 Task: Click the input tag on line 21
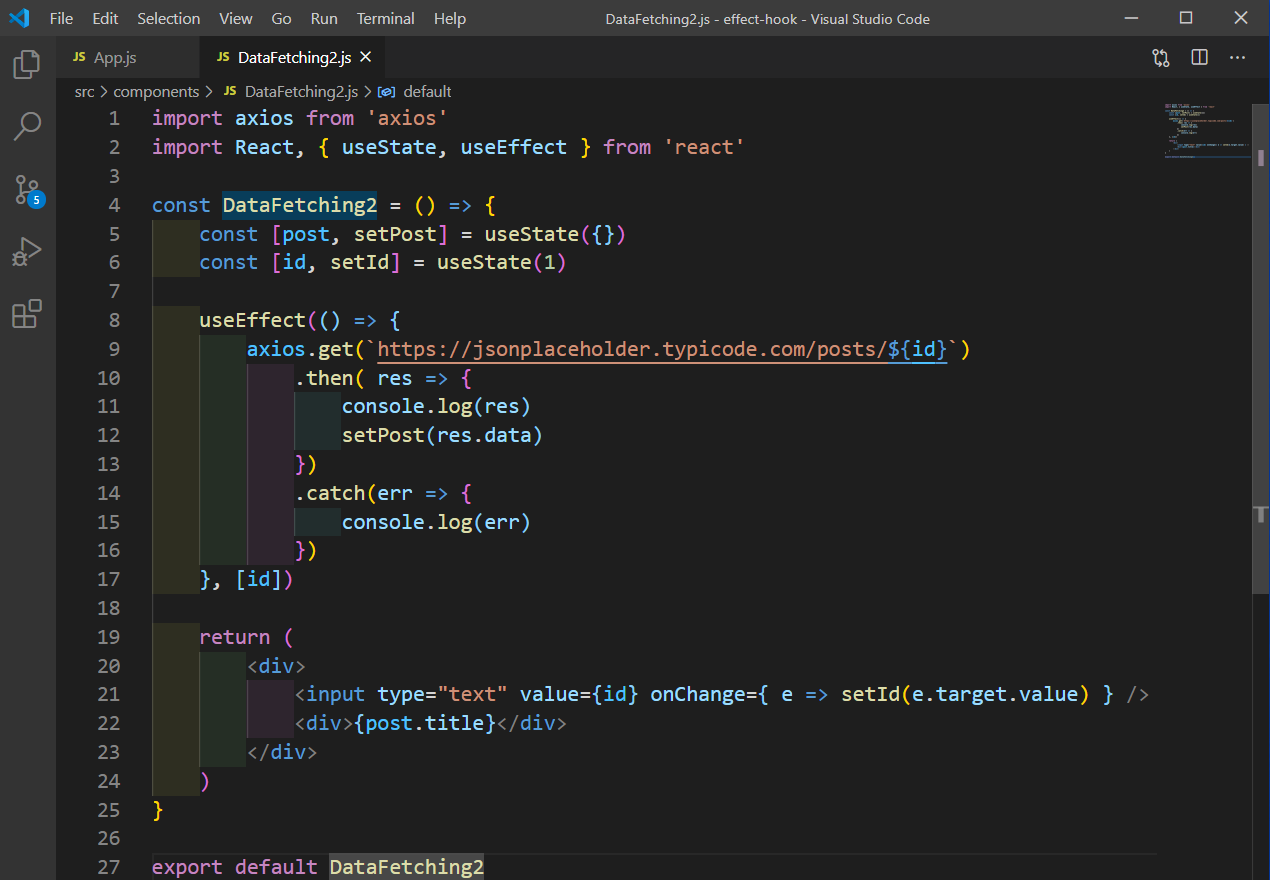click(336, 694)
